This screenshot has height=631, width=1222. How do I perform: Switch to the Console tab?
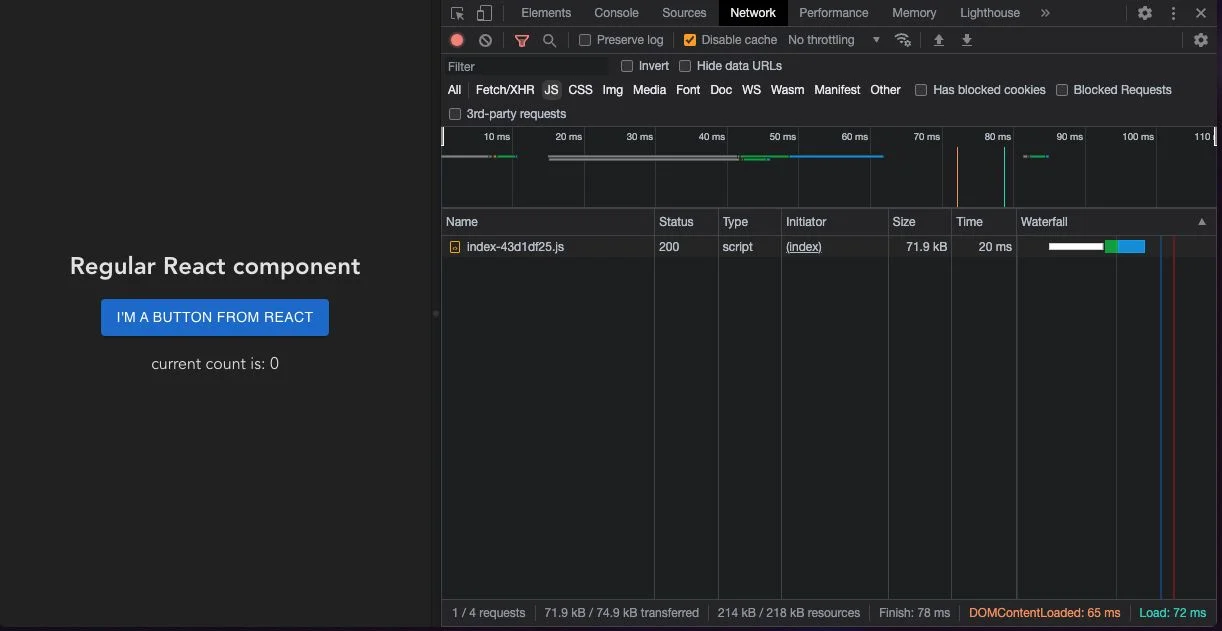point(616,13)
